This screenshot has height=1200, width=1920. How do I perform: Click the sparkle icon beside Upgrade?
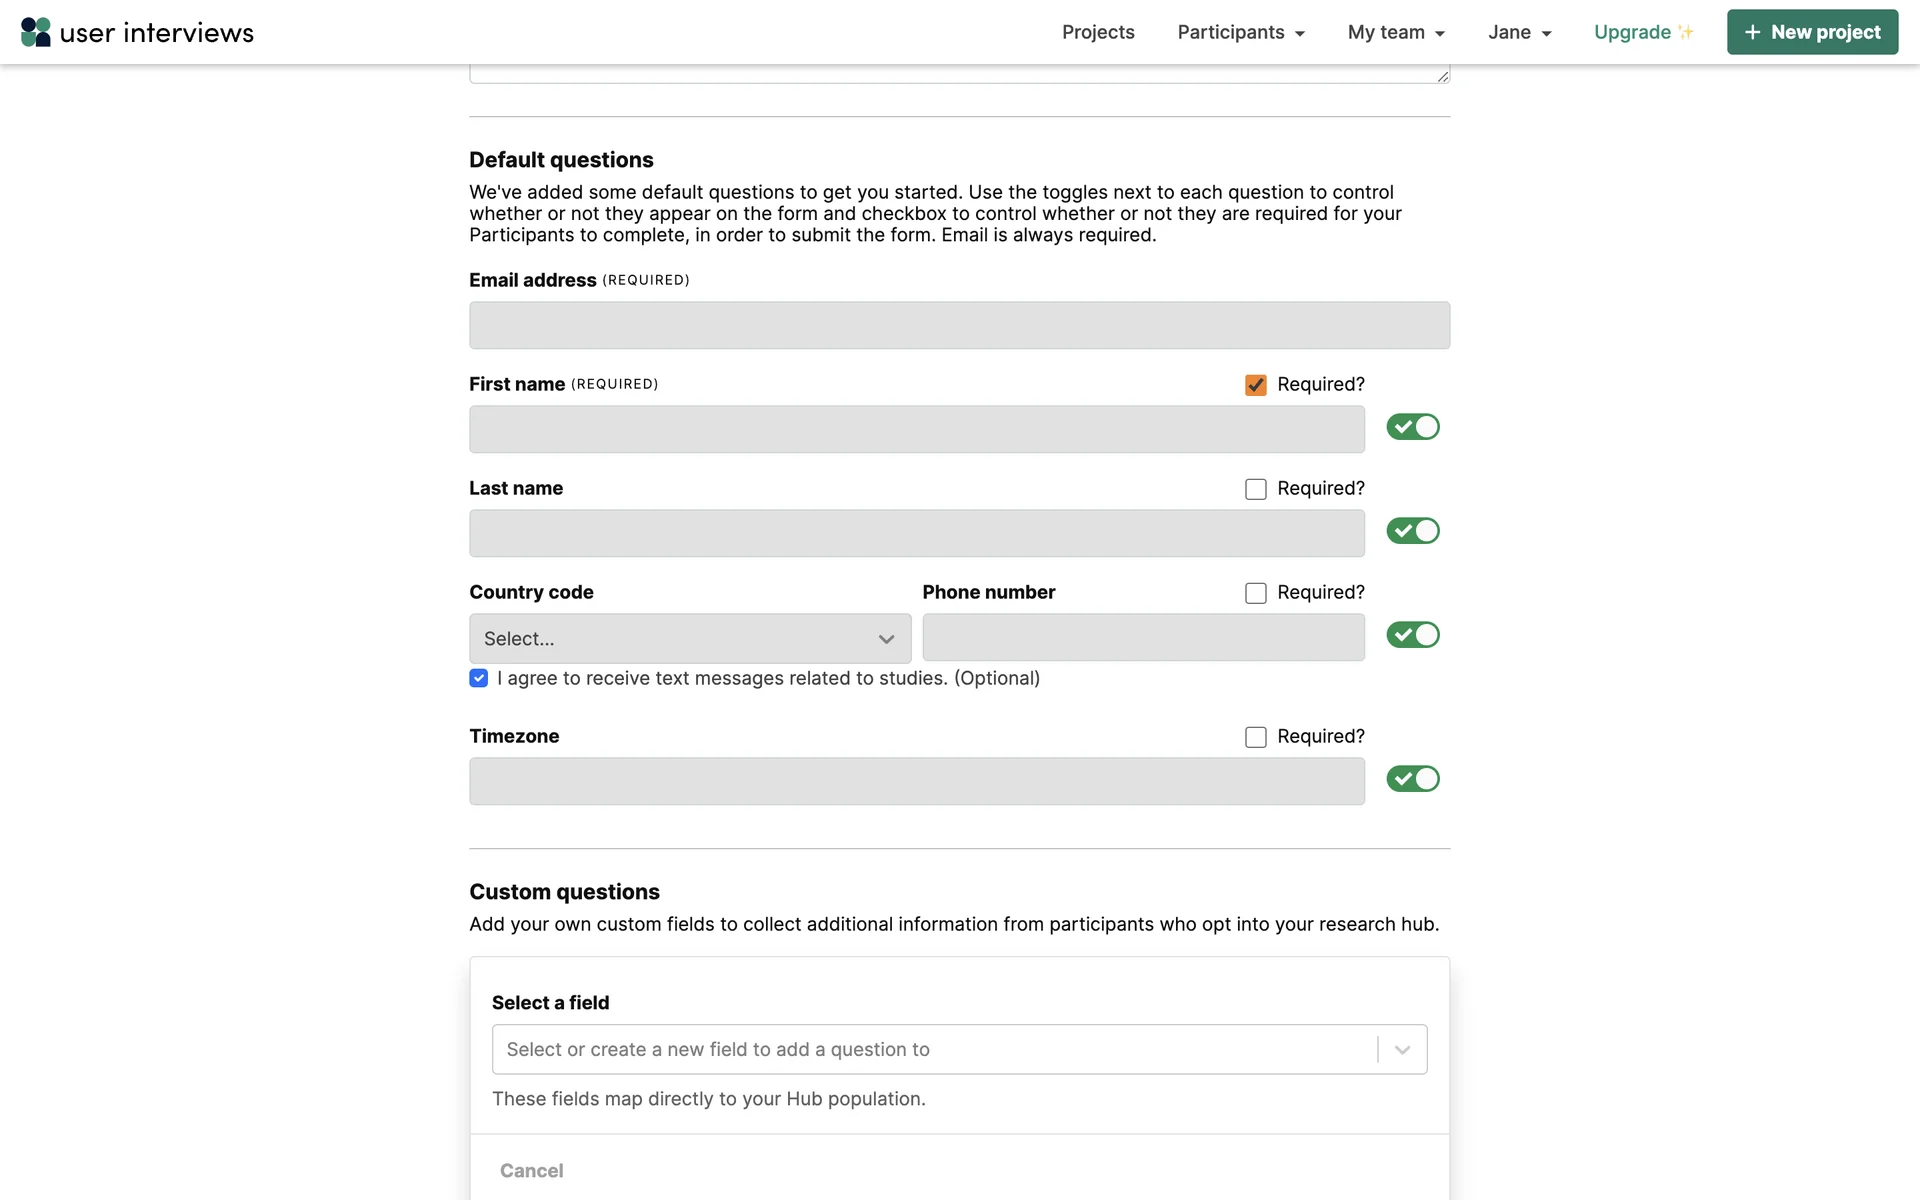(x=1686, y=32)
